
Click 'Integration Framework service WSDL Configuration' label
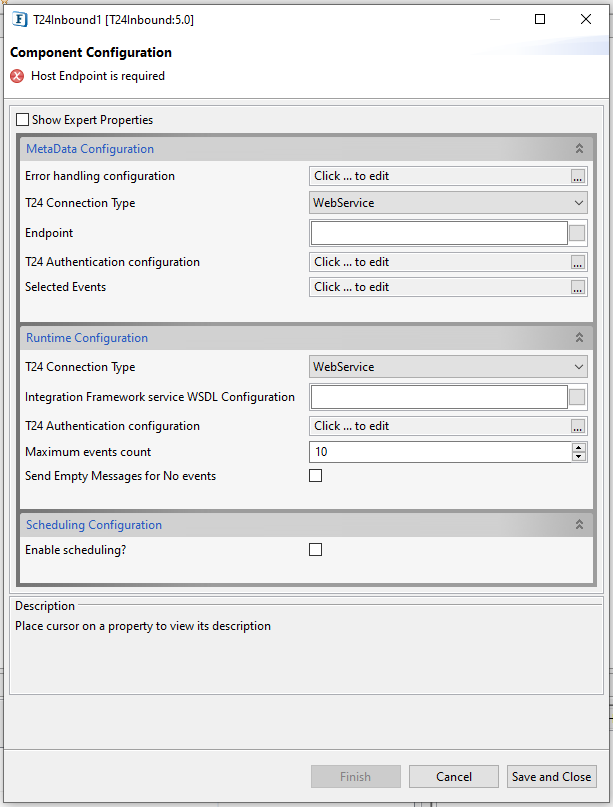(160, 397)
